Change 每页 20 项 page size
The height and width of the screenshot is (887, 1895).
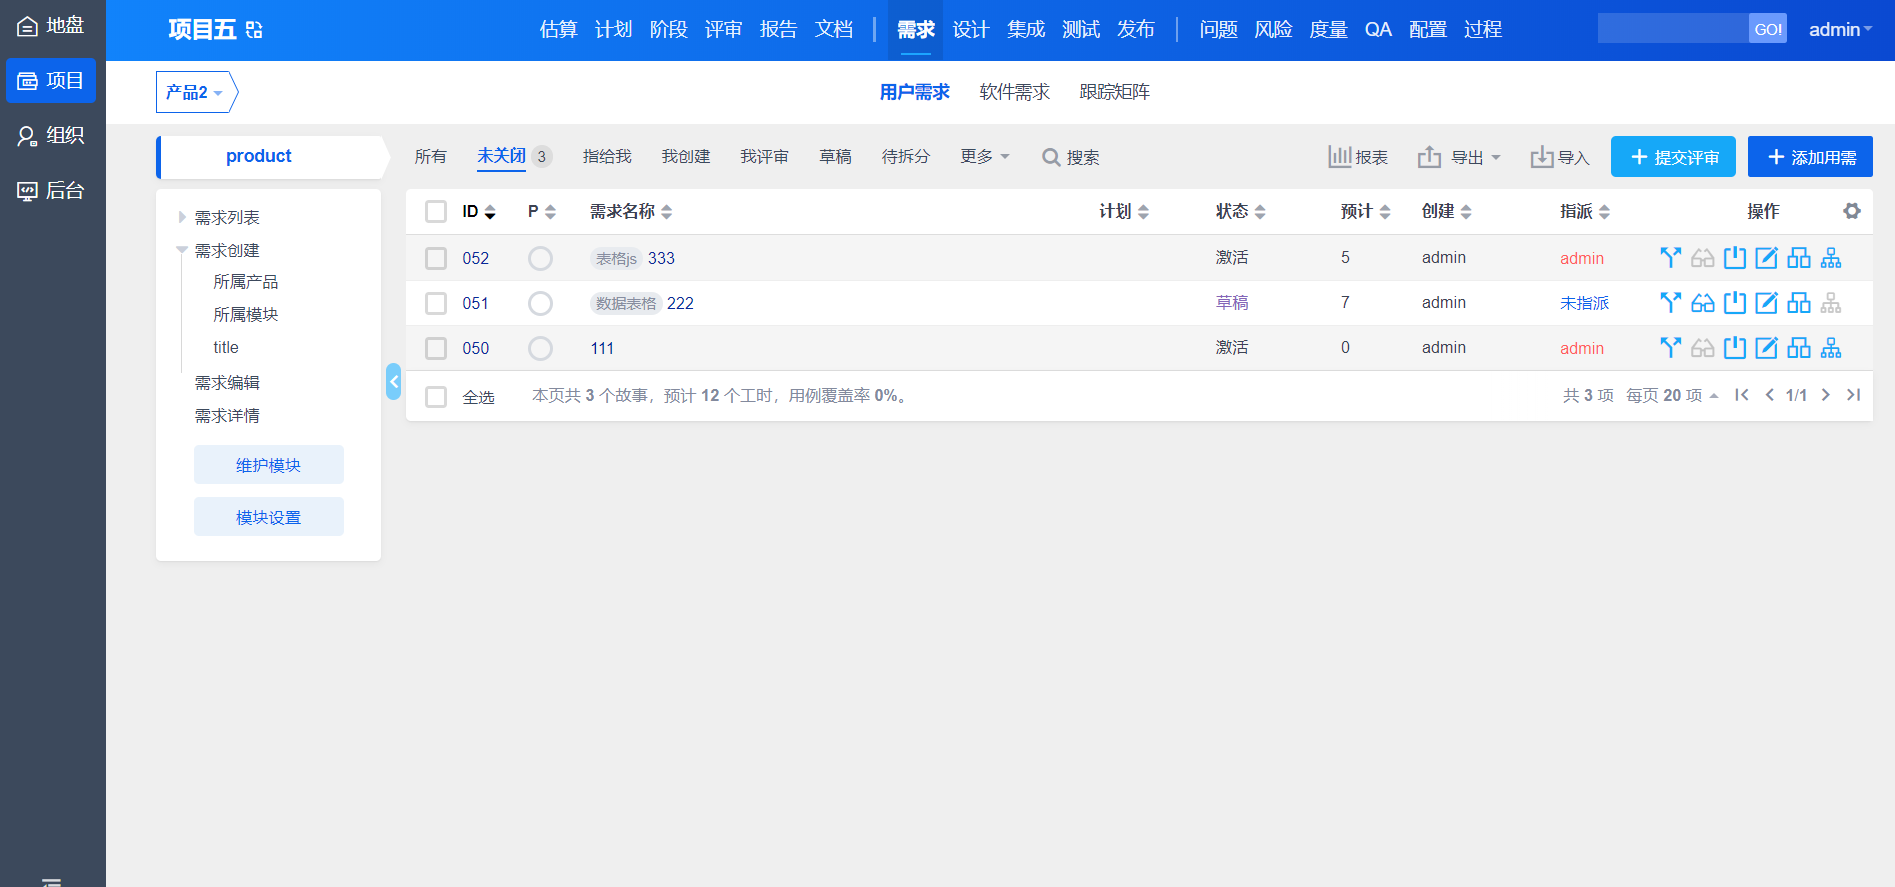point(1672,395)
